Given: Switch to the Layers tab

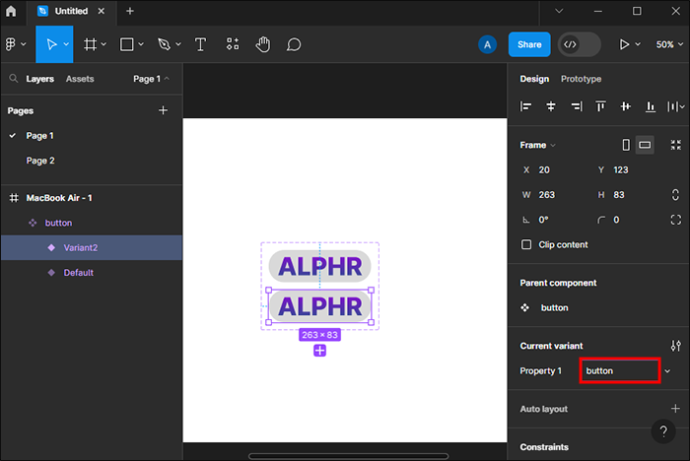Looking at the screenshot, I should (x=40, y=79).
